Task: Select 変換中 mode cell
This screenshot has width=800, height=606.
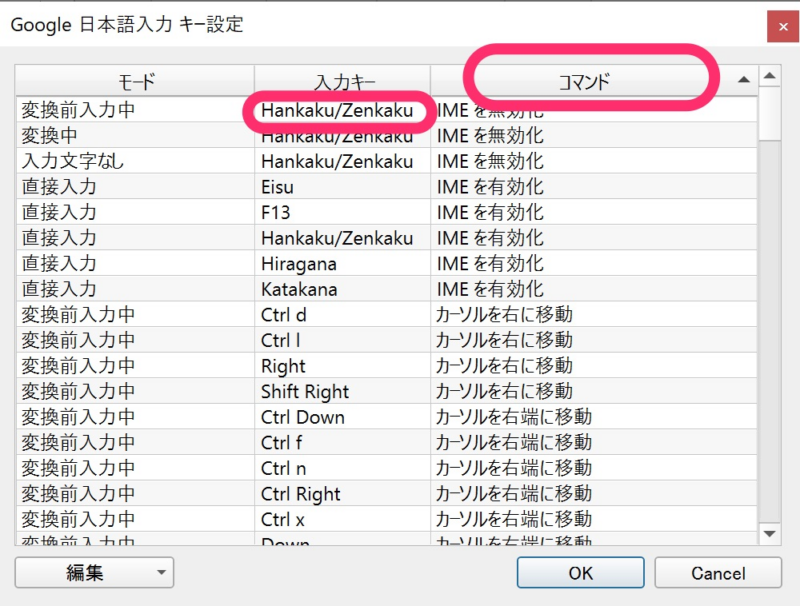Action: 135,136
